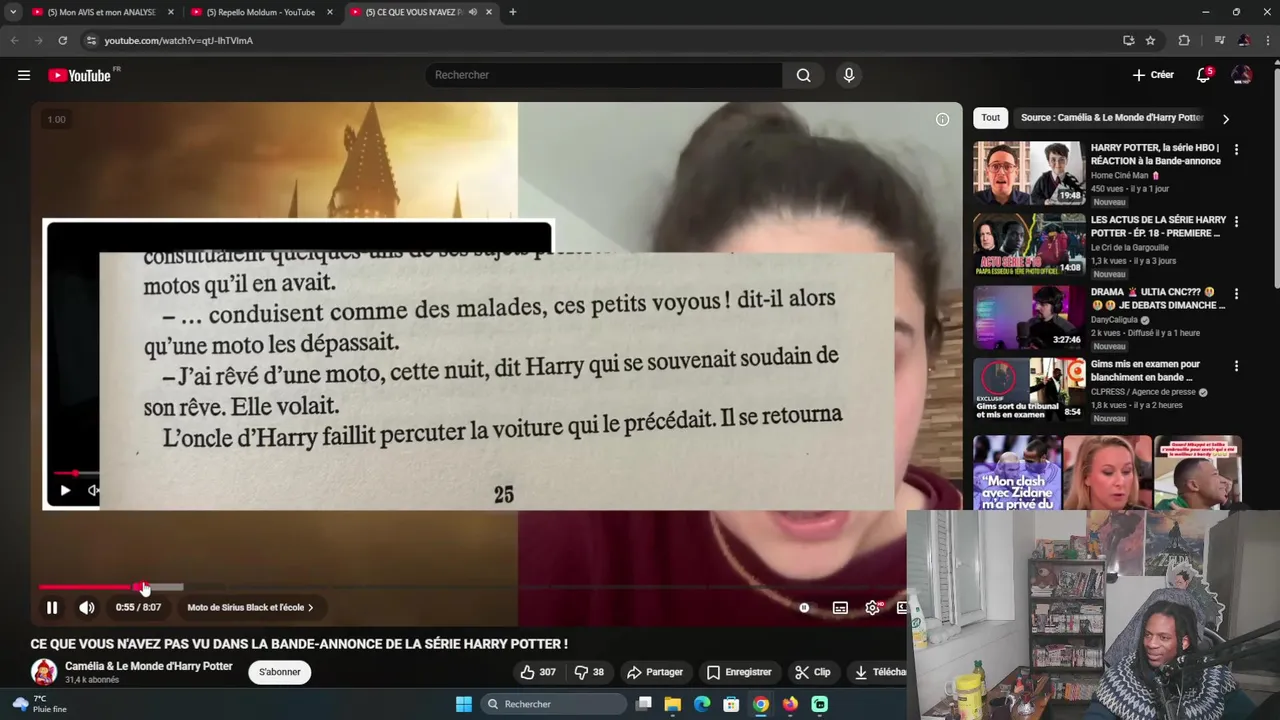Open a new browser tab
This screenshot has width=1280, height=720.
[x=513, y=12]
